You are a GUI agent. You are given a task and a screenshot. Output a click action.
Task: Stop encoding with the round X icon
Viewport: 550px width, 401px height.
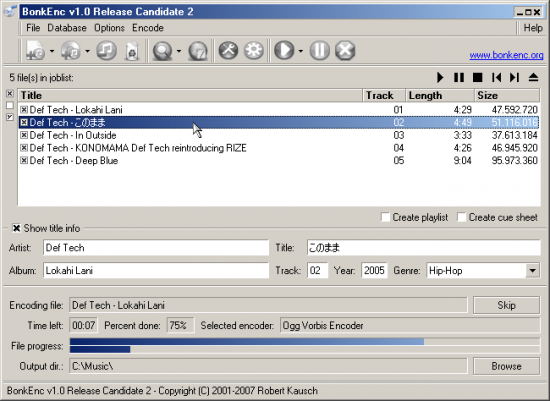[x=345, y=51]
